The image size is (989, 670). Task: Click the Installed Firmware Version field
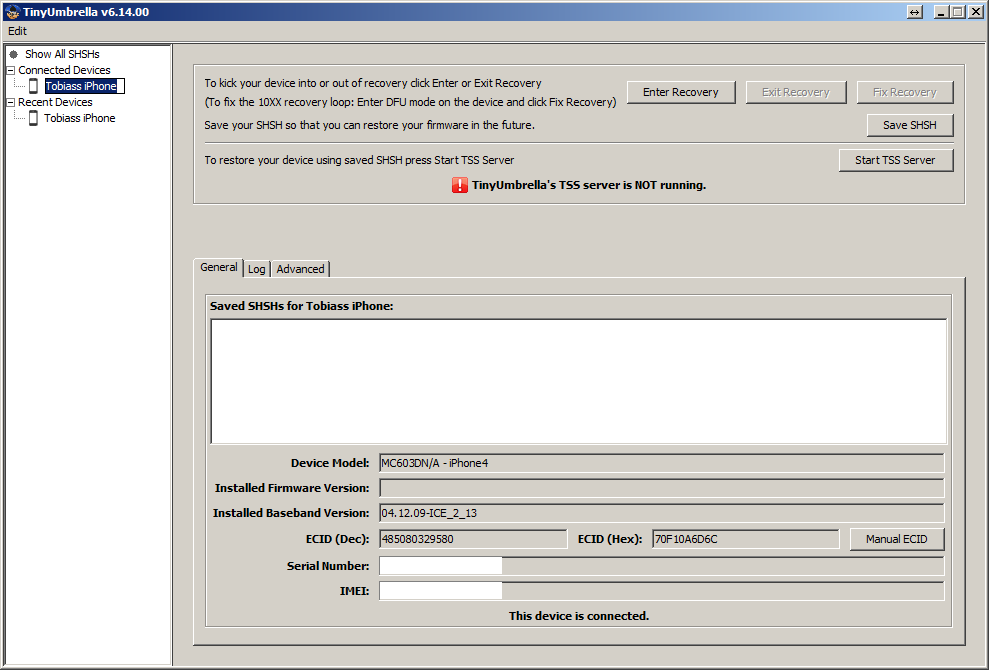662,488
